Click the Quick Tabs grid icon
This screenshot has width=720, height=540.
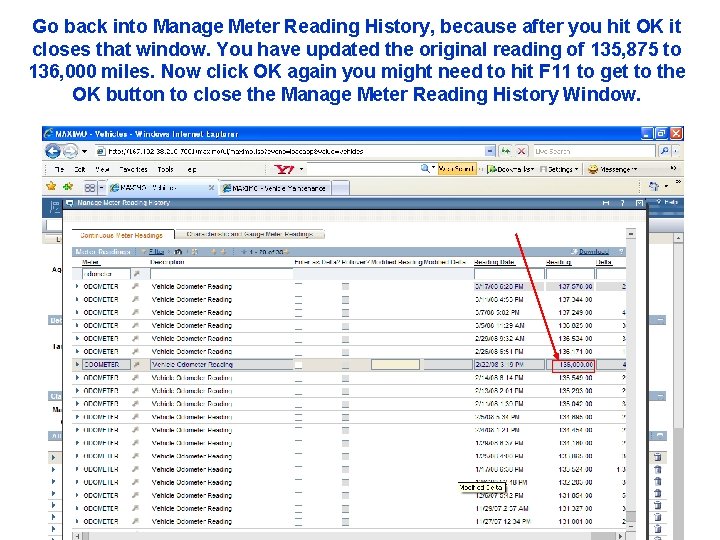(x=90, y=188)
